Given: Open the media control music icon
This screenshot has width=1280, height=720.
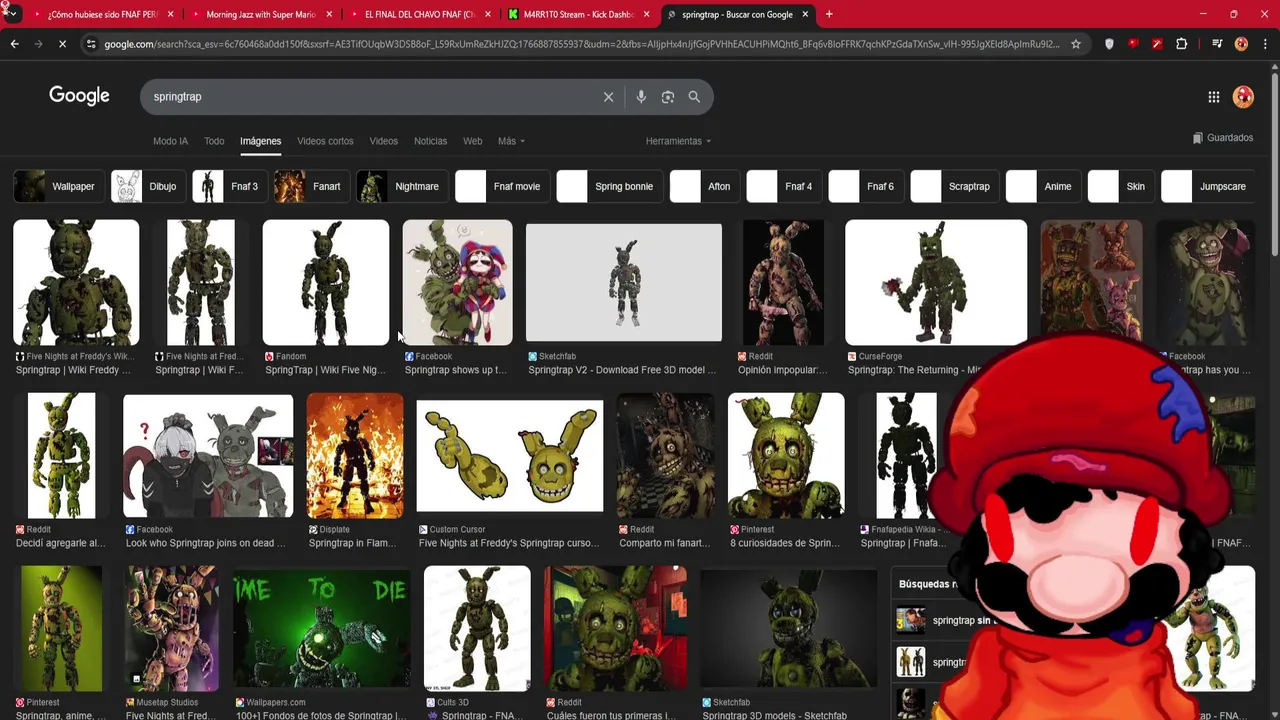Looking at the screenshot, I should pyautogui.click(x=1217, y=44).
